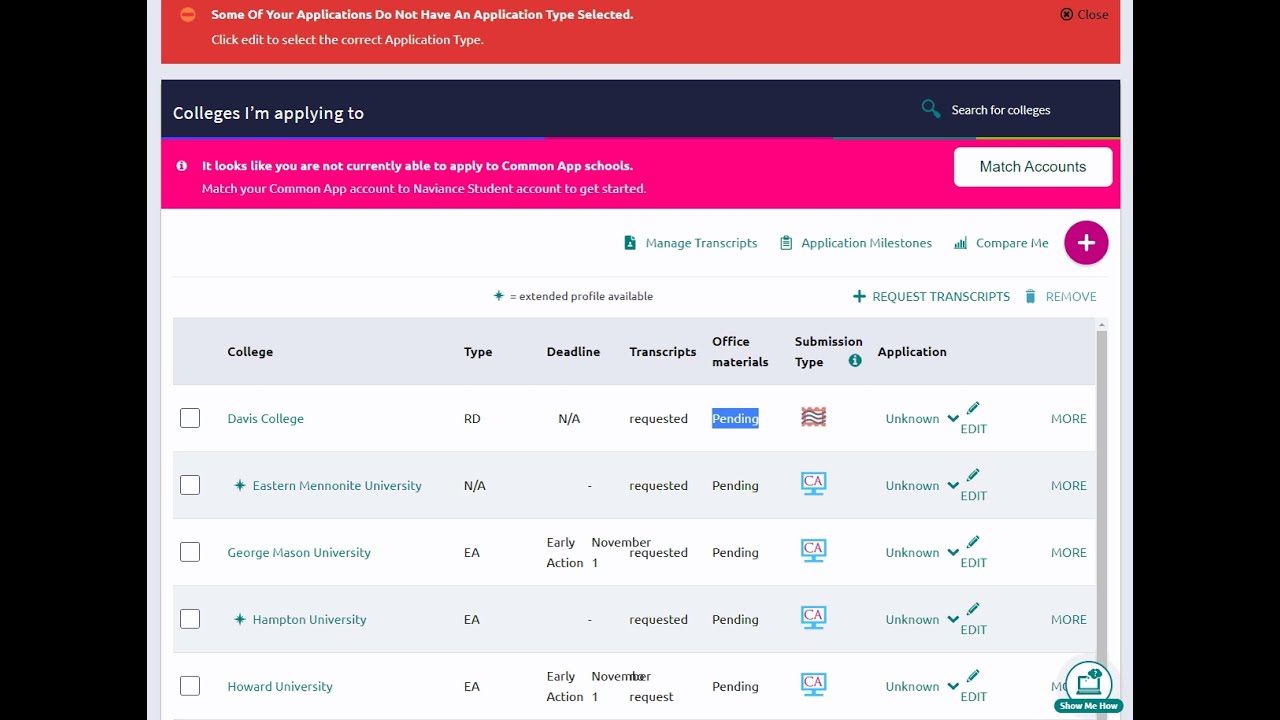Open Eastern Mennonite University link
The image size is (1280, 720).
coord(337,485)
